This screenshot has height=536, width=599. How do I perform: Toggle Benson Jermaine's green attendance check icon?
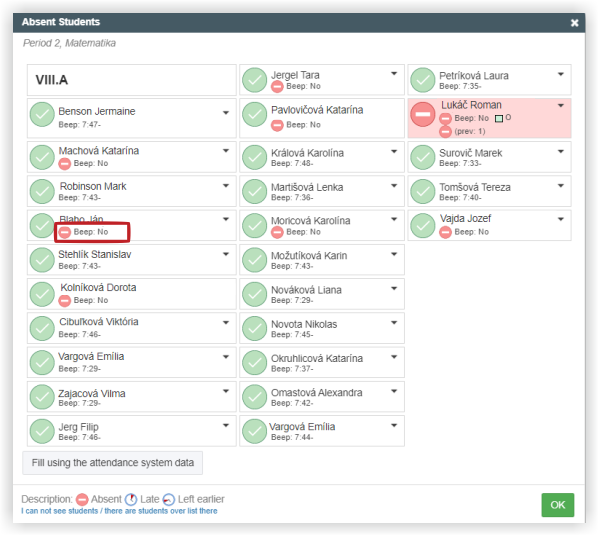[42, 115]
